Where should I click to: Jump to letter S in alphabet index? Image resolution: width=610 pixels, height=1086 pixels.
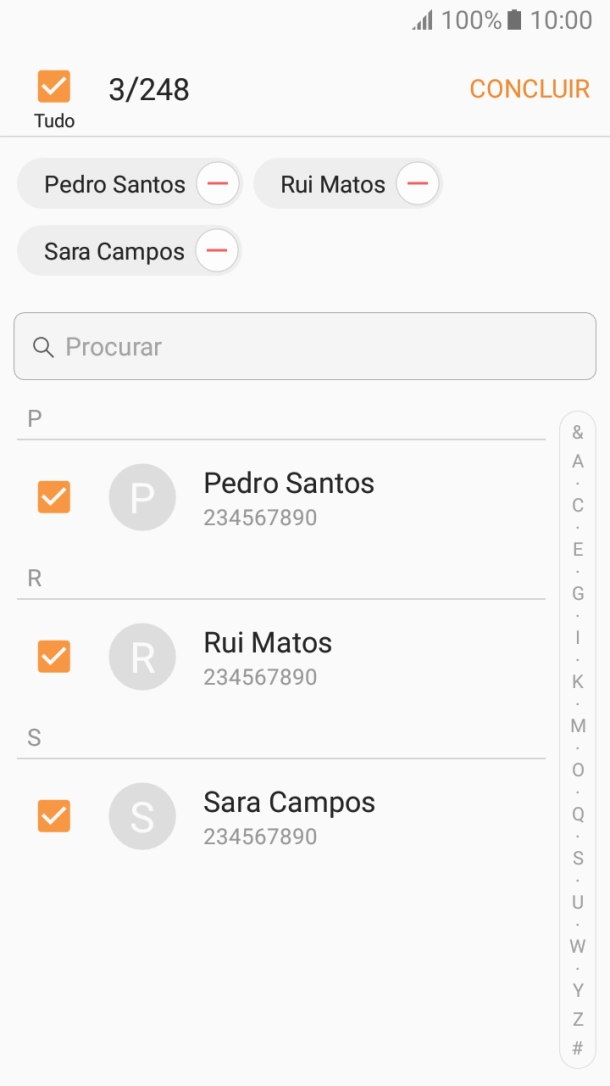[x=577, y=858]
